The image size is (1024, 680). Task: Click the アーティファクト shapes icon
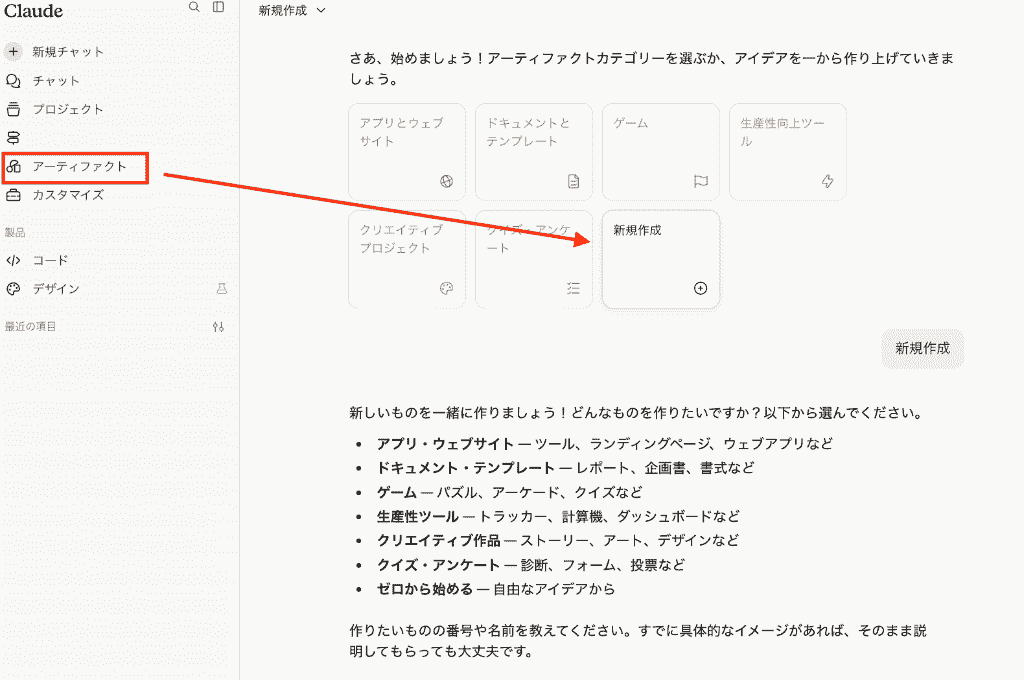13,167
